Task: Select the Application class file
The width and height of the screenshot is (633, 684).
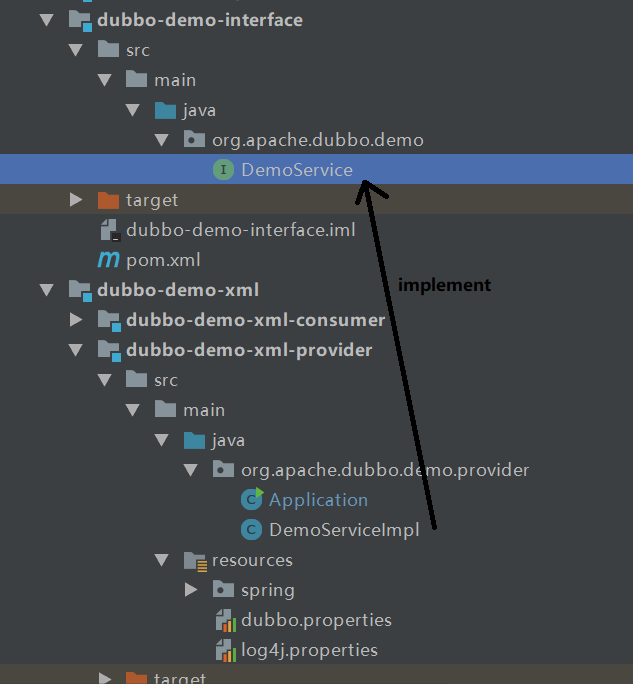Action: coord(318,500)
